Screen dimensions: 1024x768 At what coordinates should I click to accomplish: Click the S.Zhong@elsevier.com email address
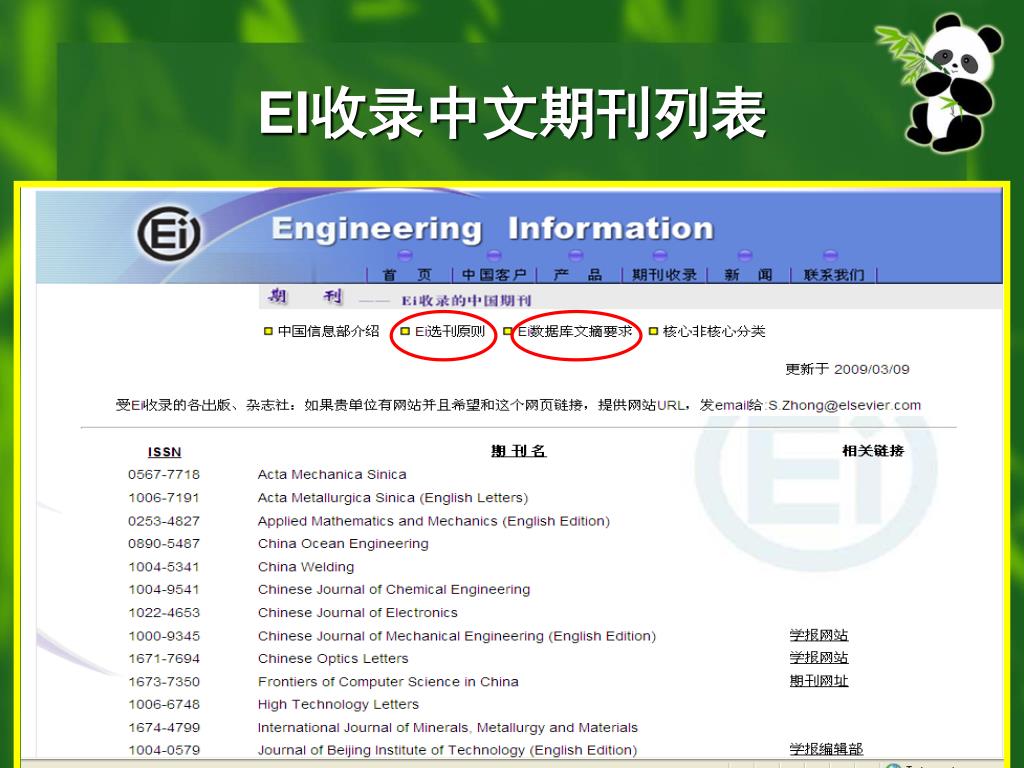844,406
